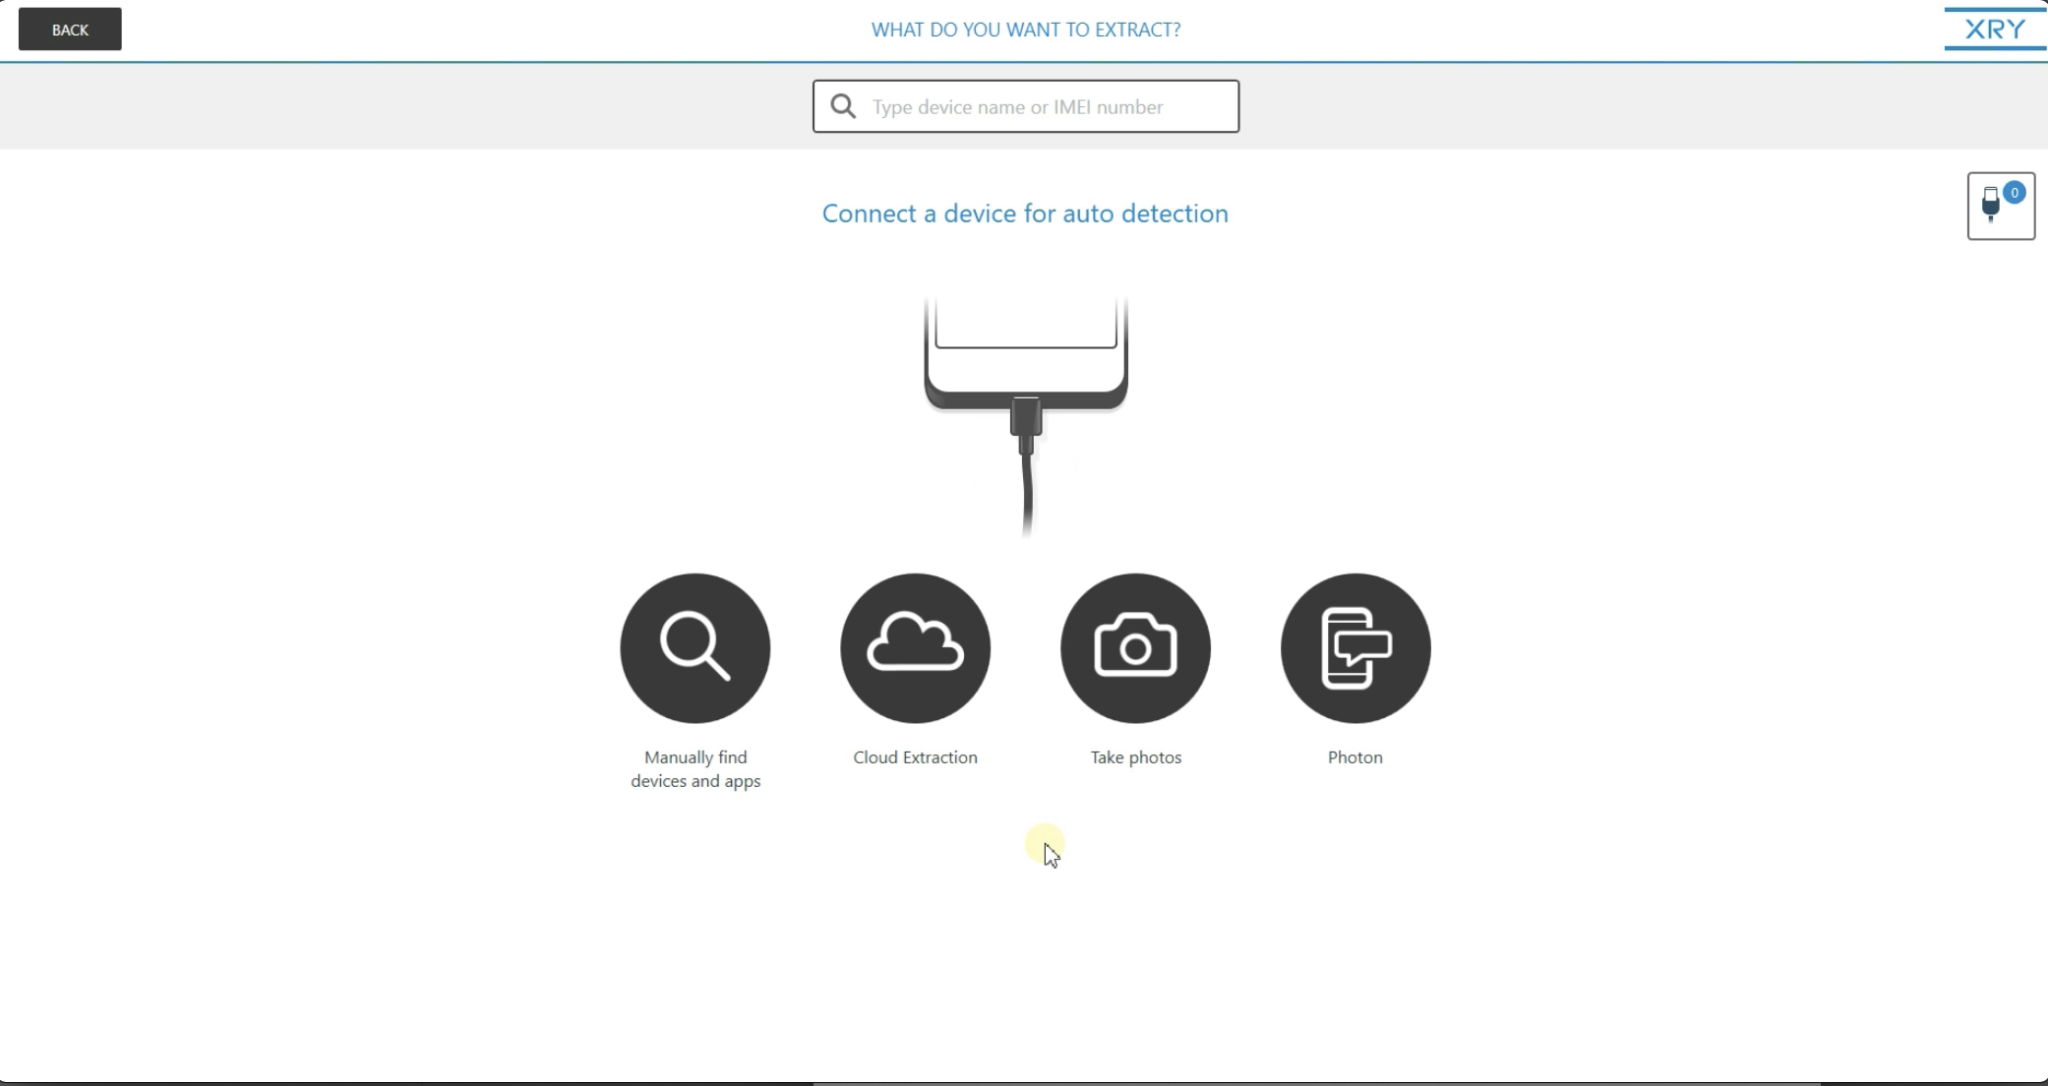Select the Manually find devices and apps tool

[694, 648]
